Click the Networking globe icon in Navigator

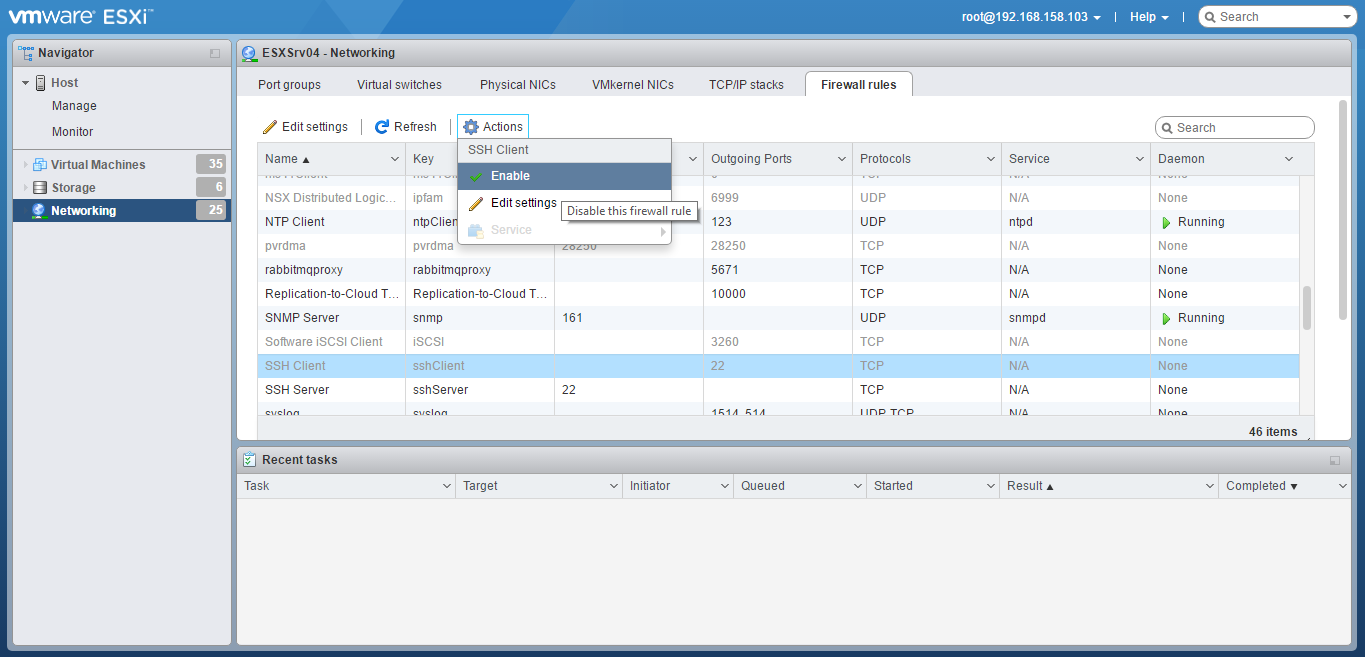(39, 211)
